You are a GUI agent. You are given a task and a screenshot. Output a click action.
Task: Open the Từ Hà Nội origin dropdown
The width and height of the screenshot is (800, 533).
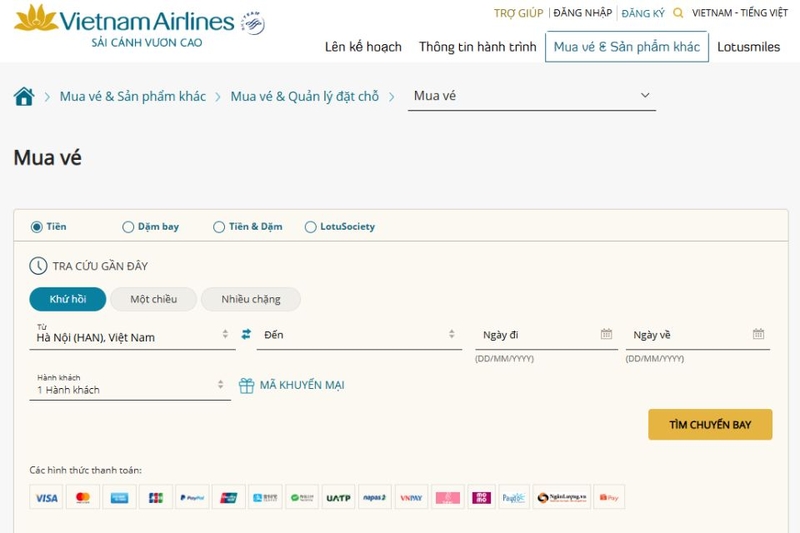pyautogui.click(x=133, y=335)
